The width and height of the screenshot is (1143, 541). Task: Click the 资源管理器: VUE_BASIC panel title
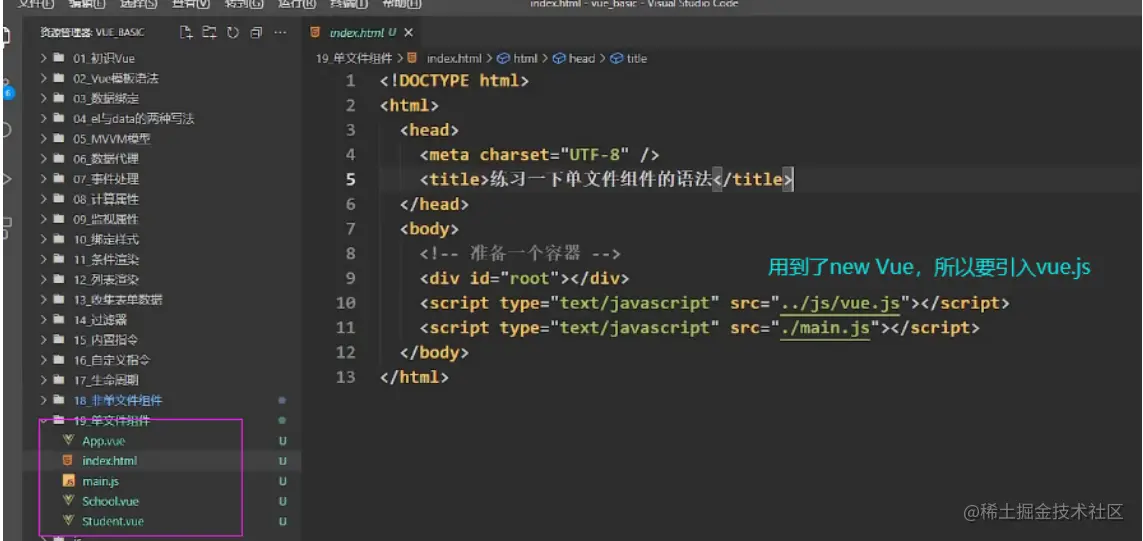pos(92,33)
